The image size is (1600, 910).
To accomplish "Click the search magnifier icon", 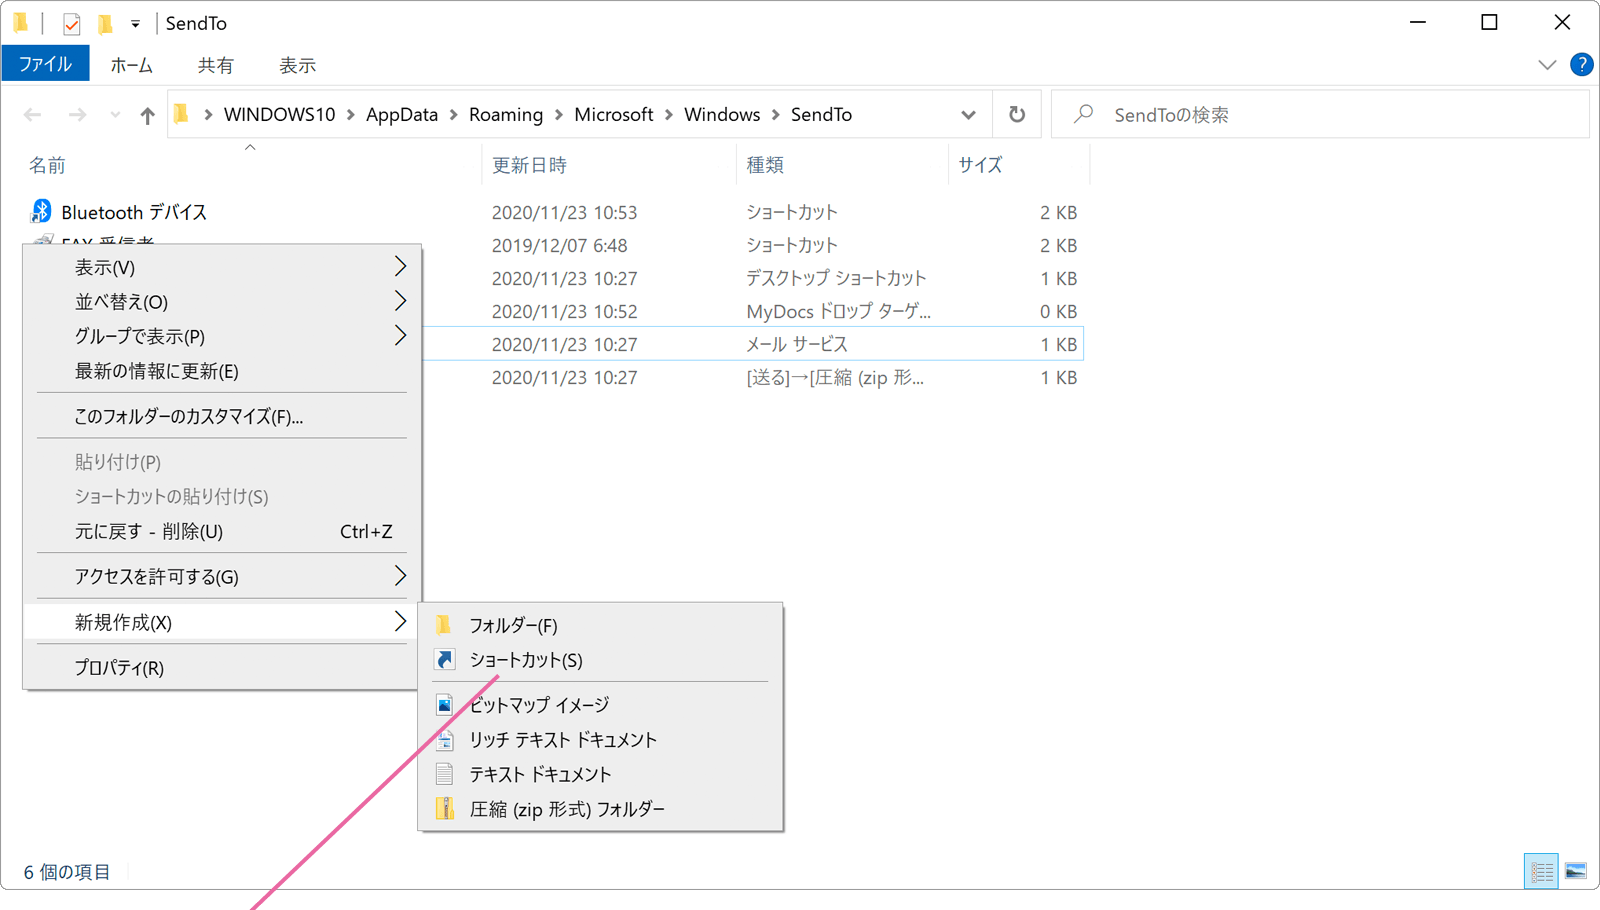I will pyautogui.click(x=1083, y=114).
